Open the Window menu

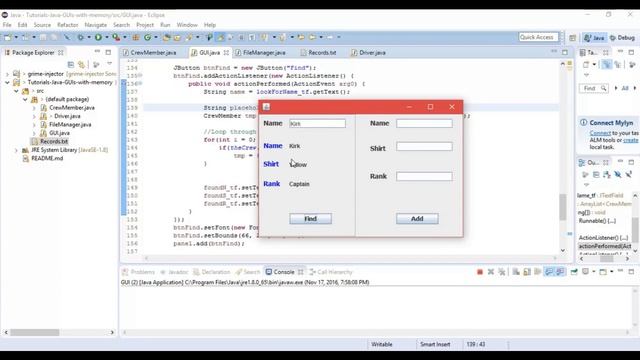[187, 25]
